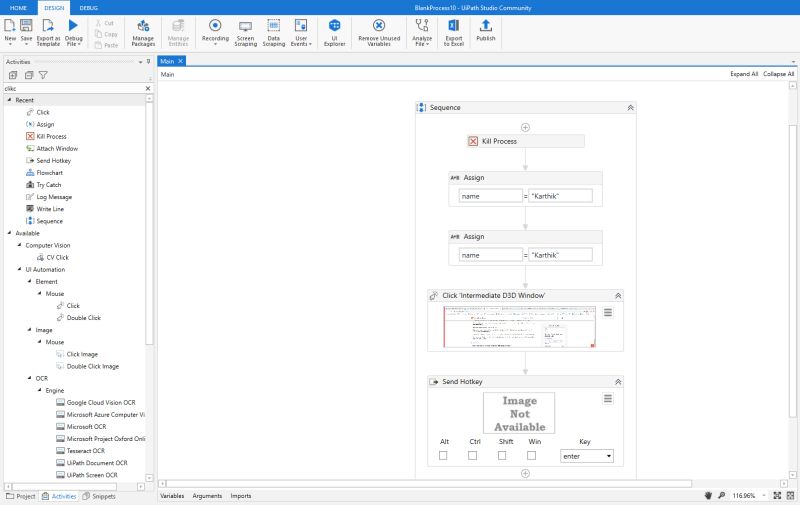Open the Snippets panel tab
This screenshot has width=800, height=505.
point(99,496)
